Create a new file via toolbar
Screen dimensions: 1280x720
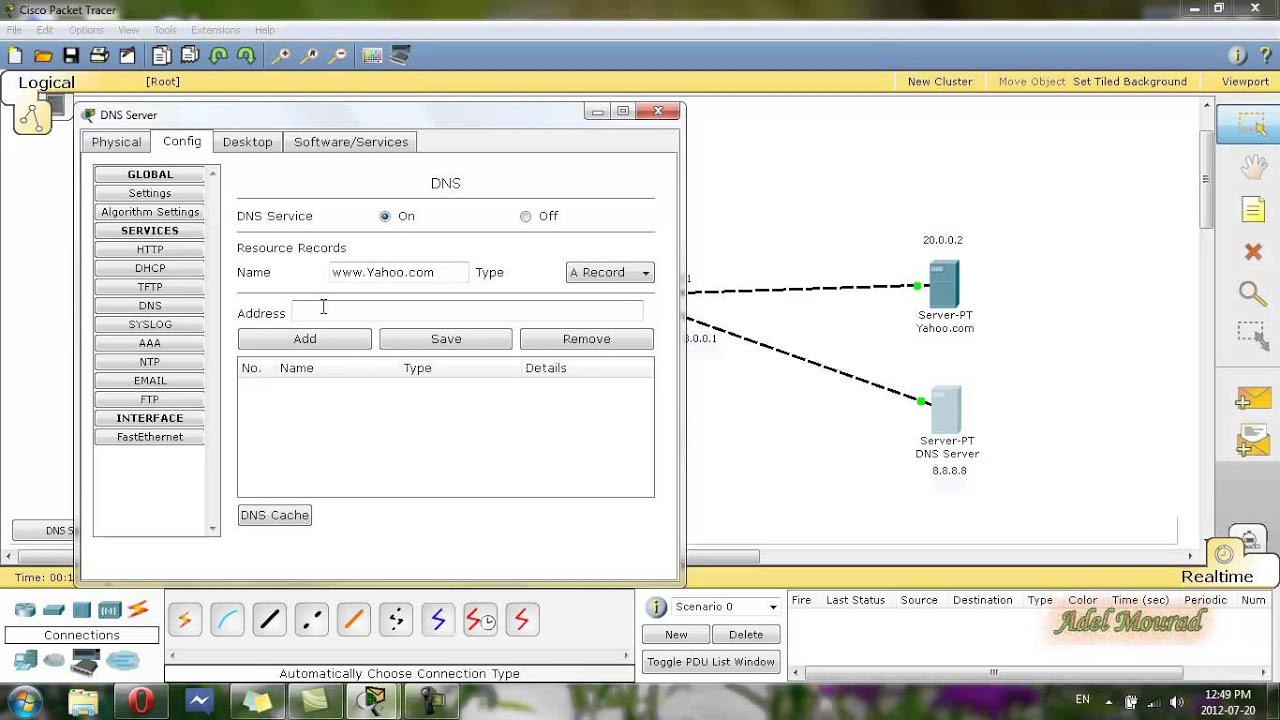pyautogui.click(x=15, y=56)
